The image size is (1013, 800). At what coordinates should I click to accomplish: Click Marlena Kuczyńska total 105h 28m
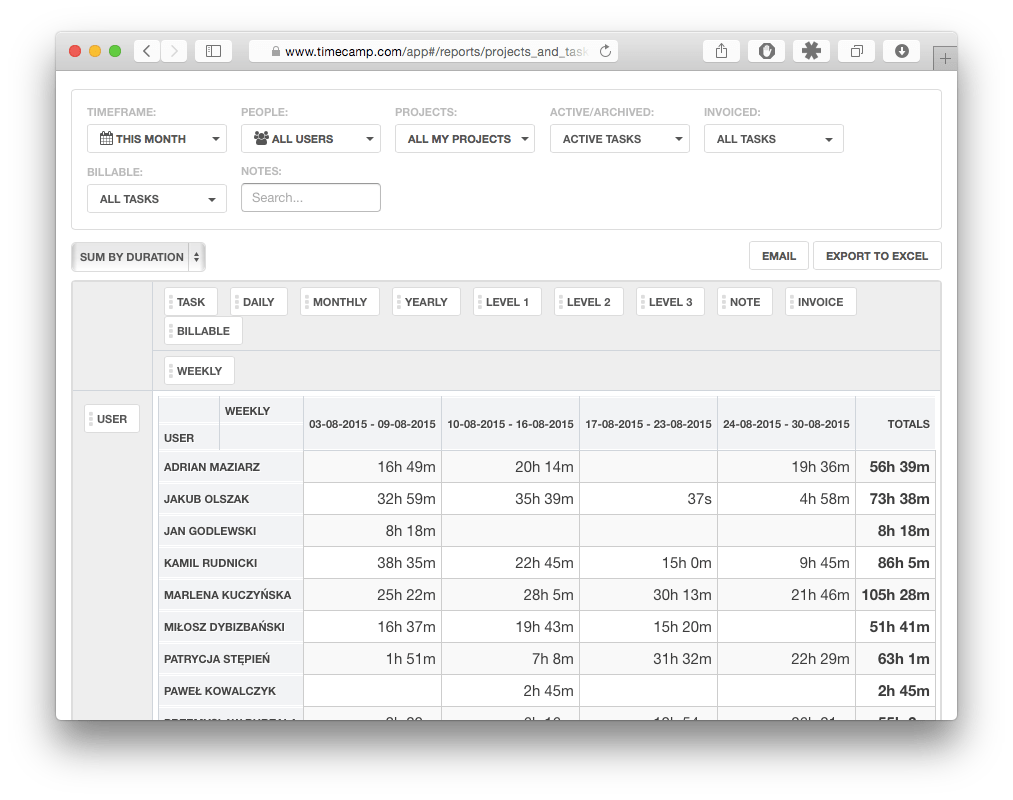pyautogui.click(x=895, y=595)
